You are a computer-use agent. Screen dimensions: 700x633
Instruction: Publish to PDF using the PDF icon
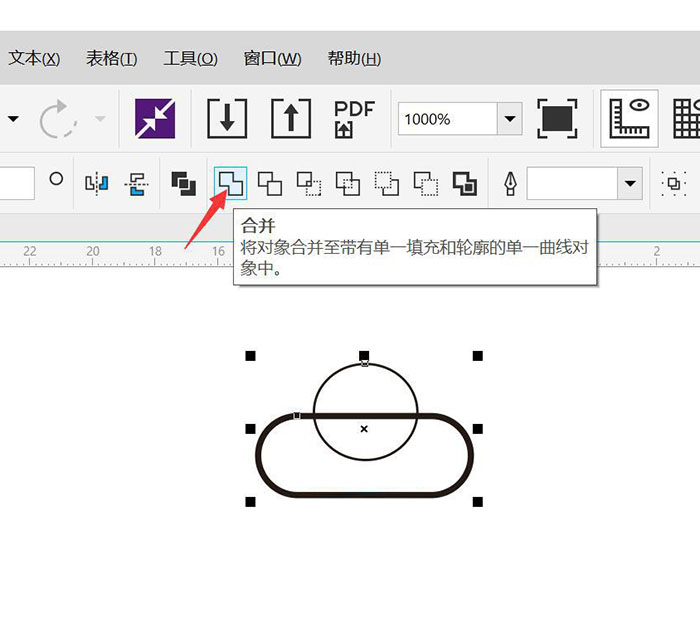(x=354, y=119)
